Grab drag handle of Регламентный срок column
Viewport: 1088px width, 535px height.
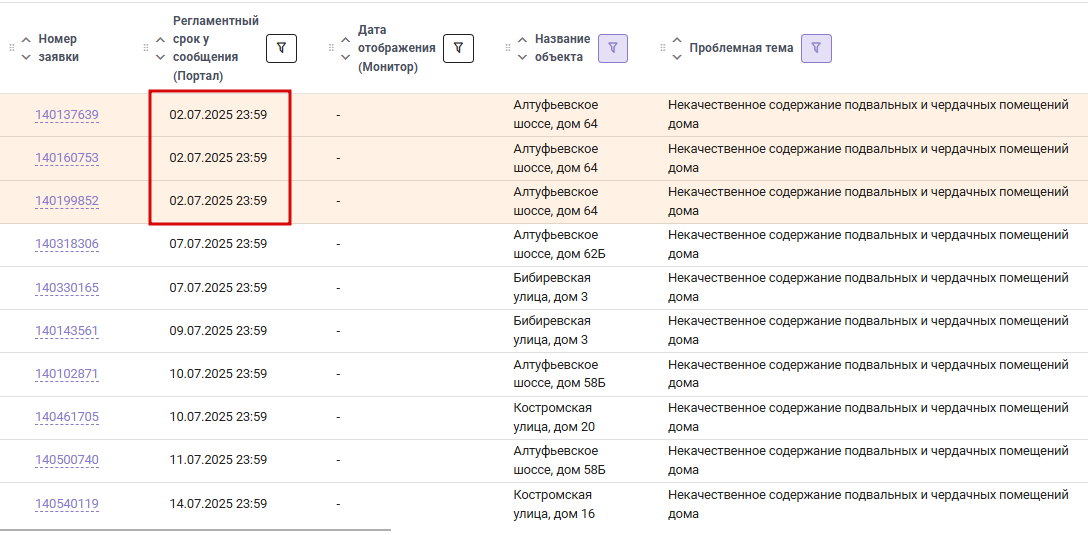pos(146,48)
